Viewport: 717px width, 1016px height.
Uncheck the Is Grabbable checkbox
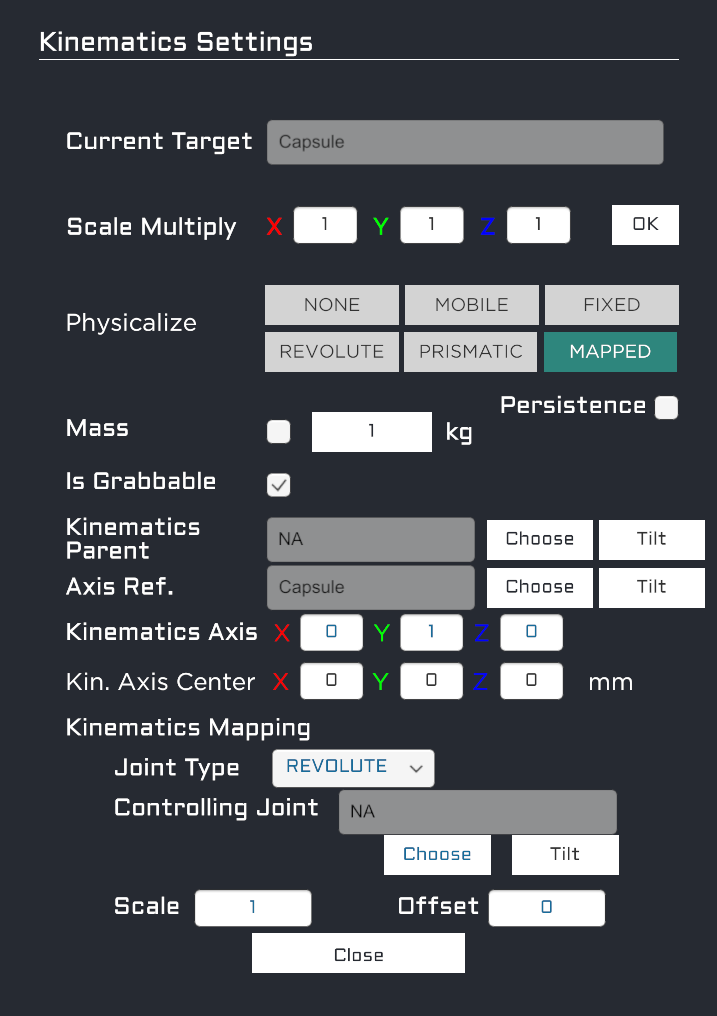(279, 485)
